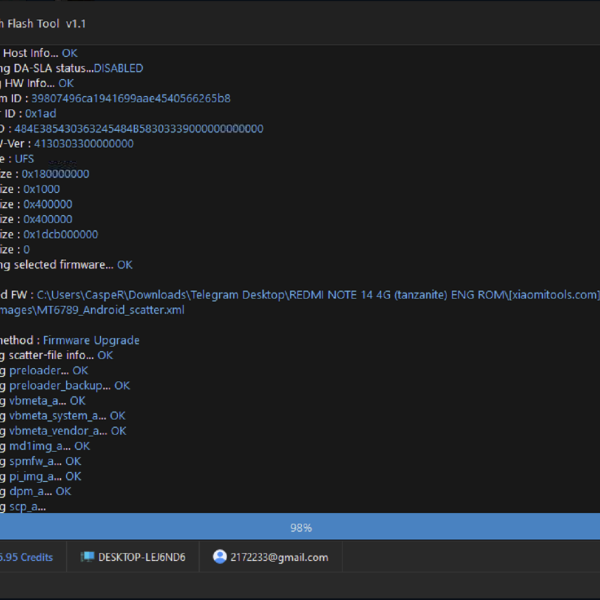Click the 0x1ad ID value
600x600 pixels.
tap(41, 114)
